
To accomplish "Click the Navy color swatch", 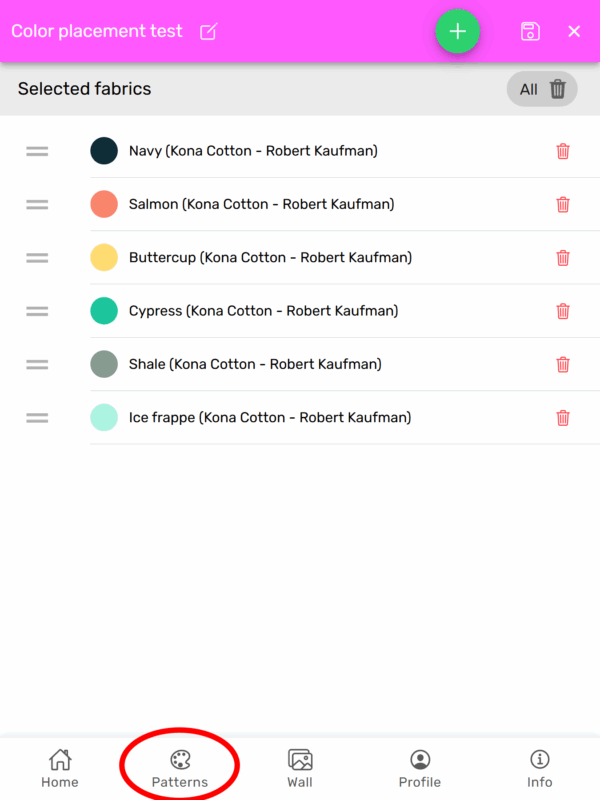I will (x=104, y=151).
